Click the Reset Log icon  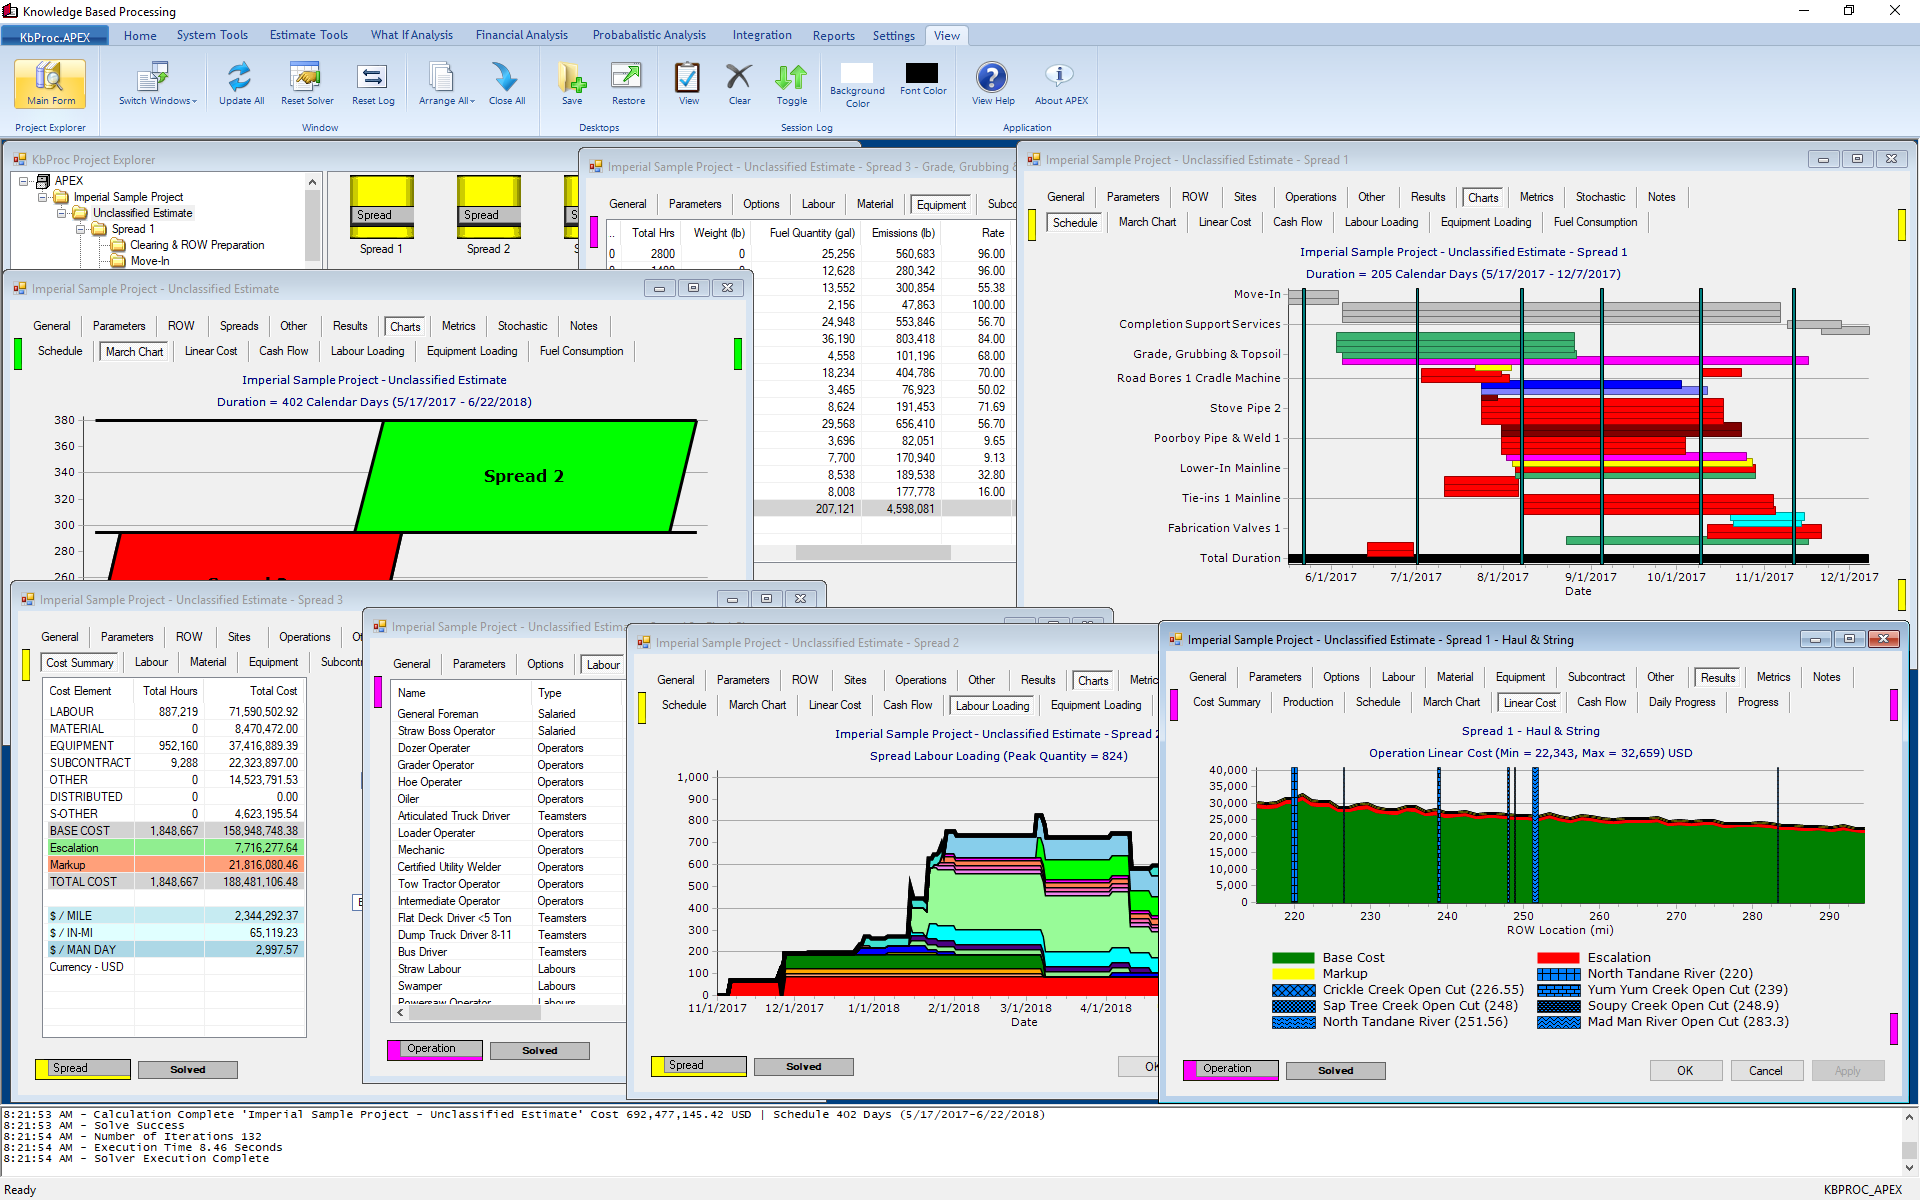373,83
